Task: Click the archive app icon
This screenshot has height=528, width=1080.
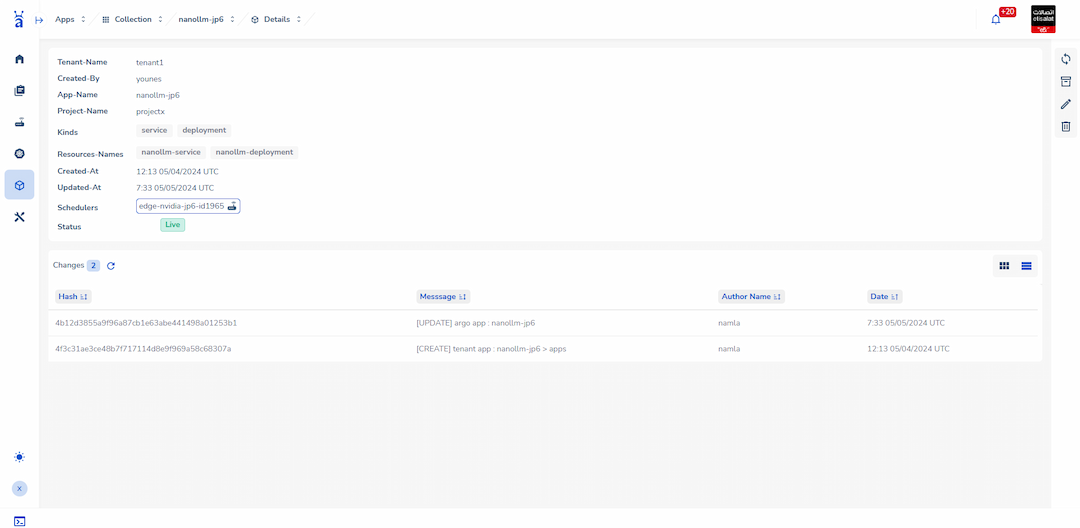Action: (1065, 82)
